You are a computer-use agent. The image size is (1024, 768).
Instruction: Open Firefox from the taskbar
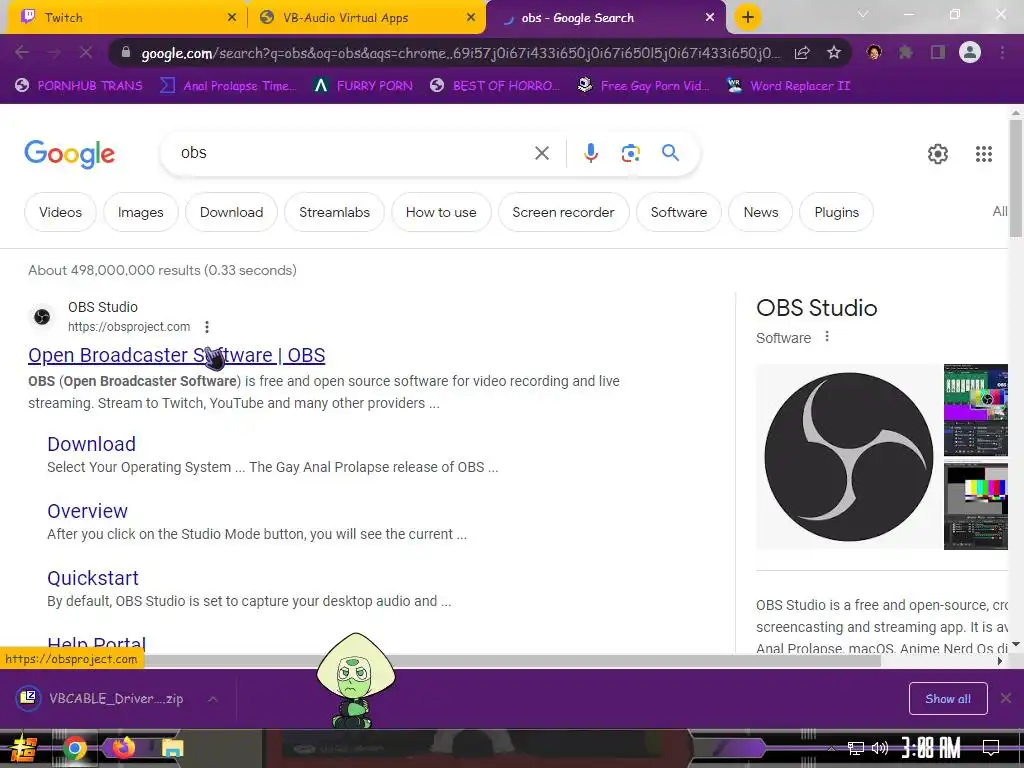pyautogui.click(x=123, y=748)
